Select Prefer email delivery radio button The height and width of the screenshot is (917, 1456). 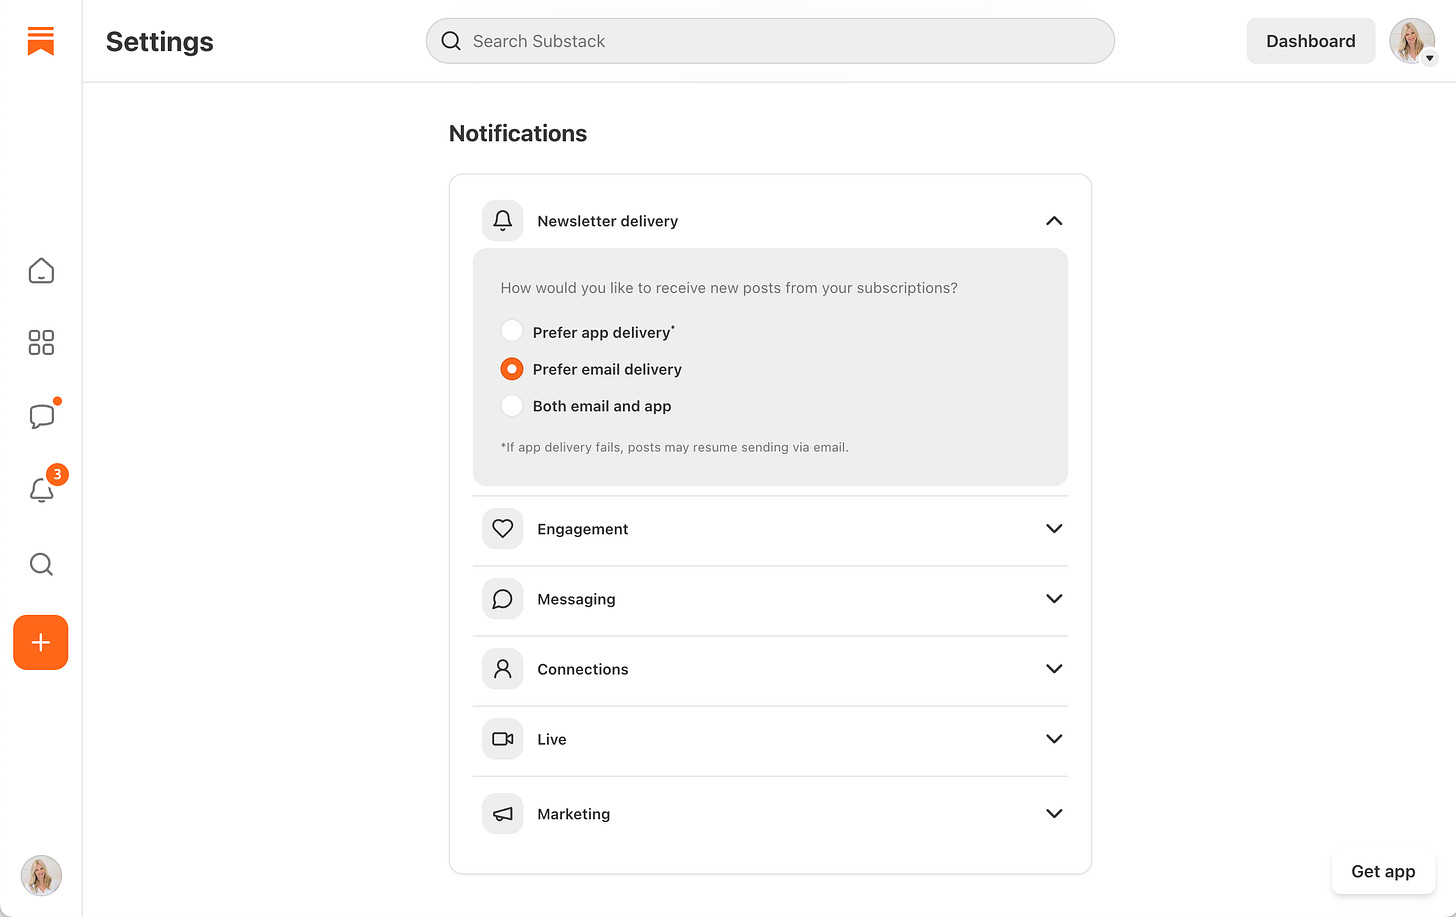point(512,369)
